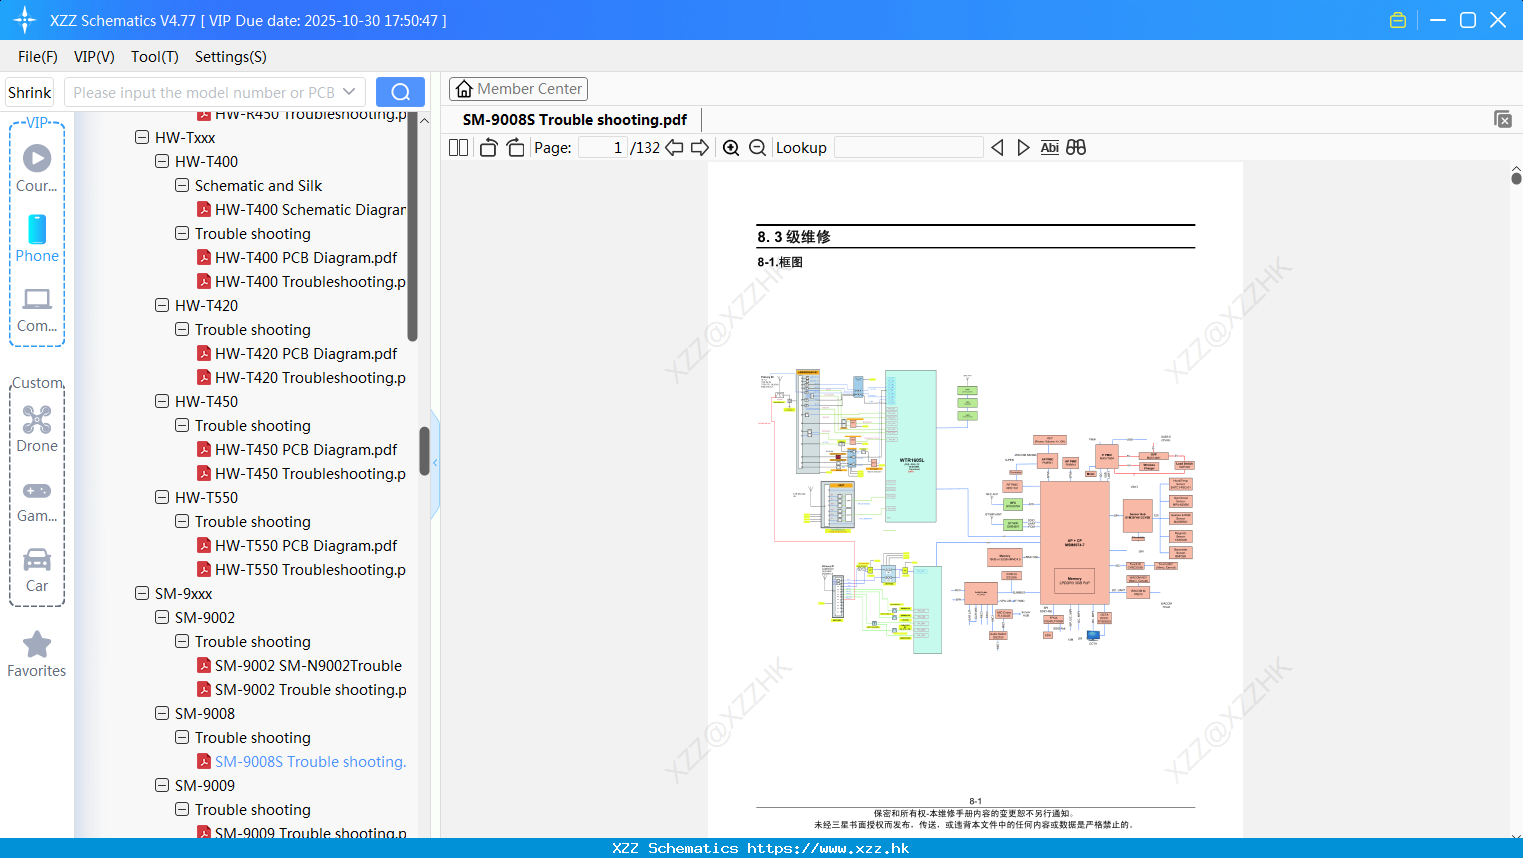Open HW-T450 Troubleshooting pdf

[310, 474]
